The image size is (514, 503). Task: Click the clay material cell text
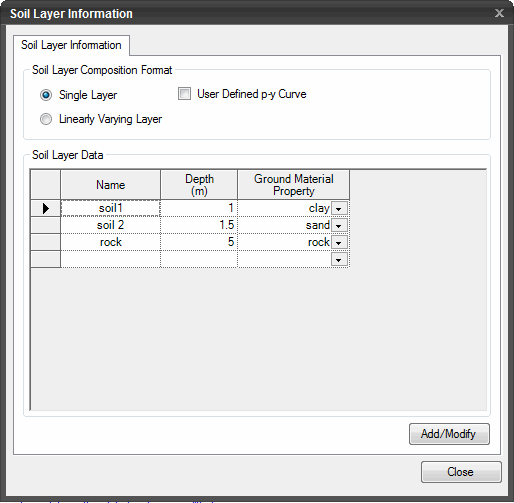(319, 208)
